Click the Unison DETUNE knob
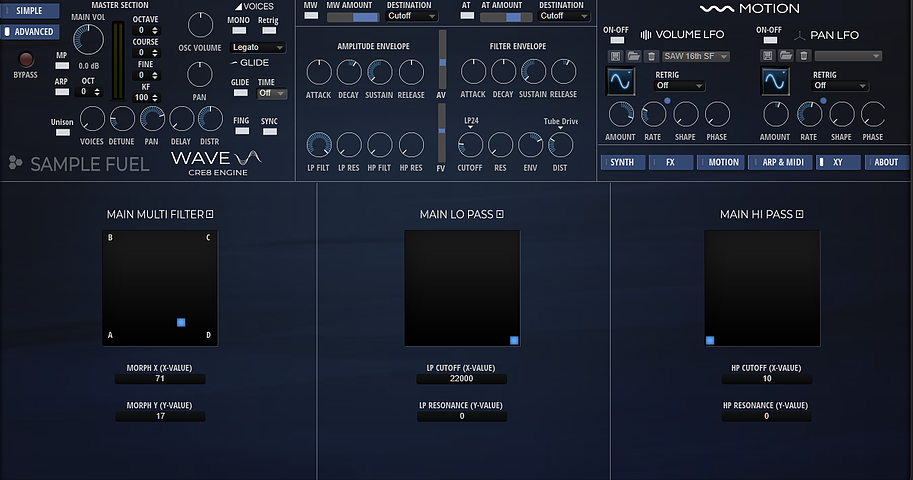Image resolution: width=913 pixels, height=480 pixels. (x=122, y=119)
